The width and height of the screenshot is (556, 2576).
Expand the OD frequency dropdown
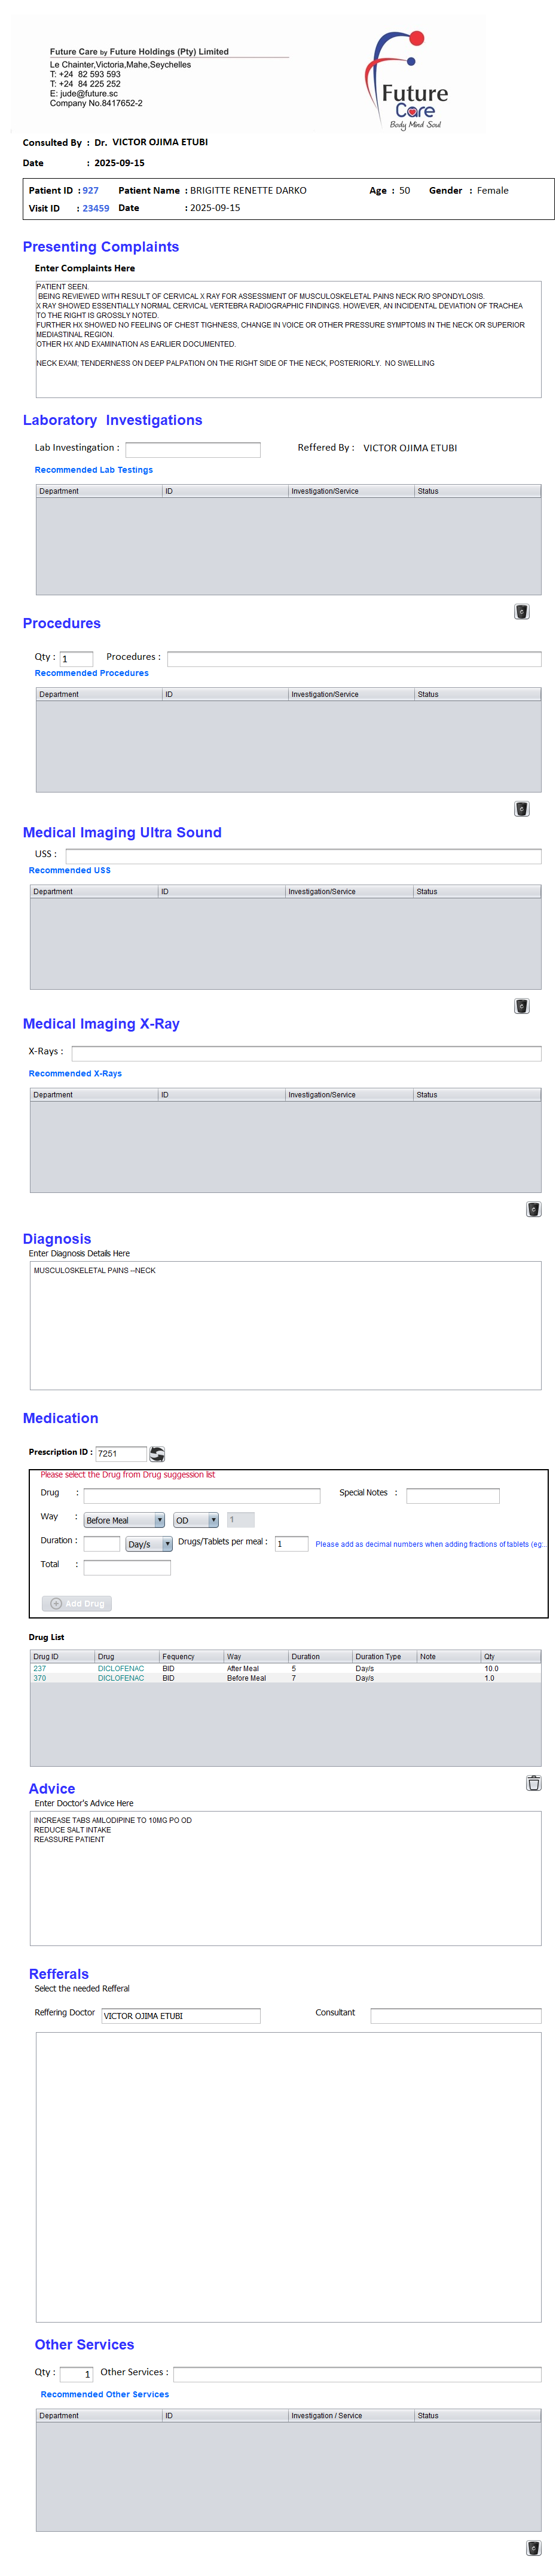point(196,1519)
